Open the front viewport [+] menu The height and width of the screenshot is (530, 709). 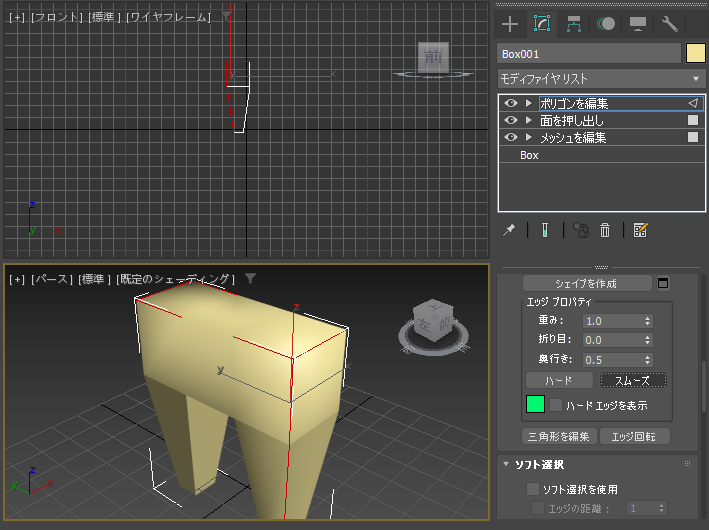pos(16,18)
